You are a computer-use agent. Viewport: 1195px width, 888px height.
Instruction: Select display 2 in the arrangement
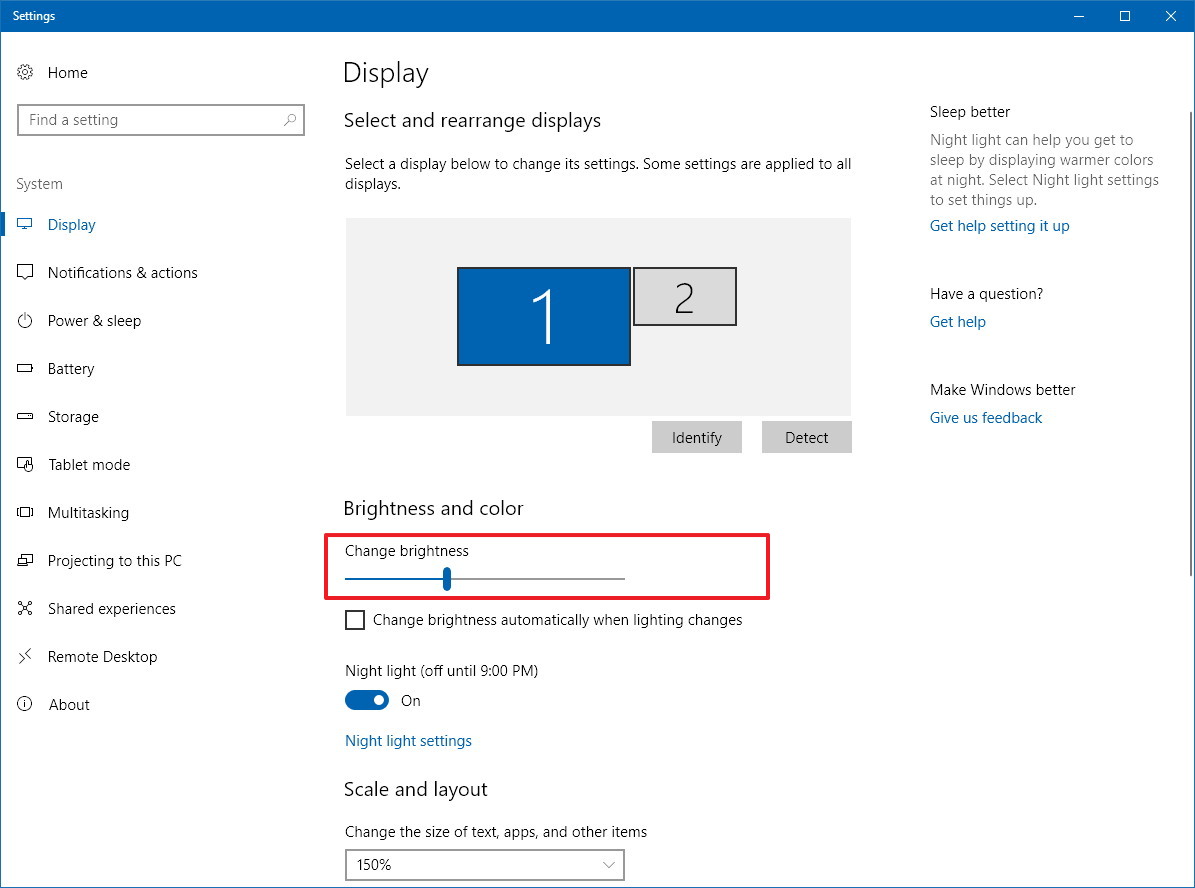point(684,297)
